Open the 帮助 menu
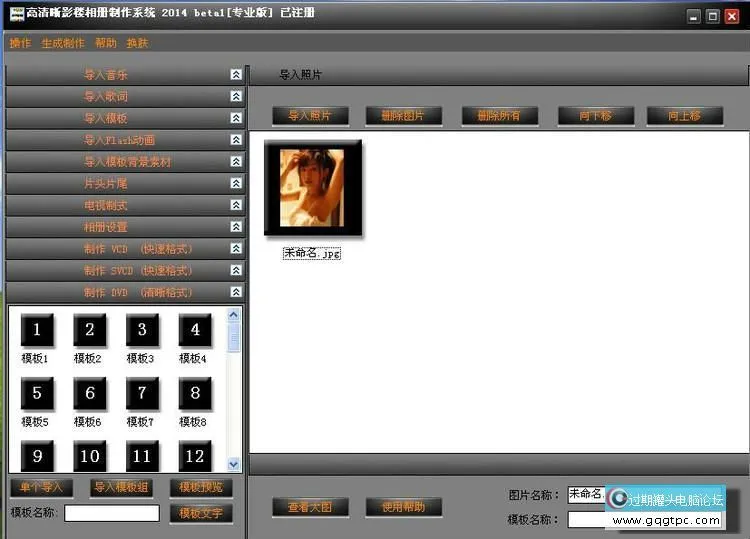Viewport: 750px width, 539px height. (106, 43)
